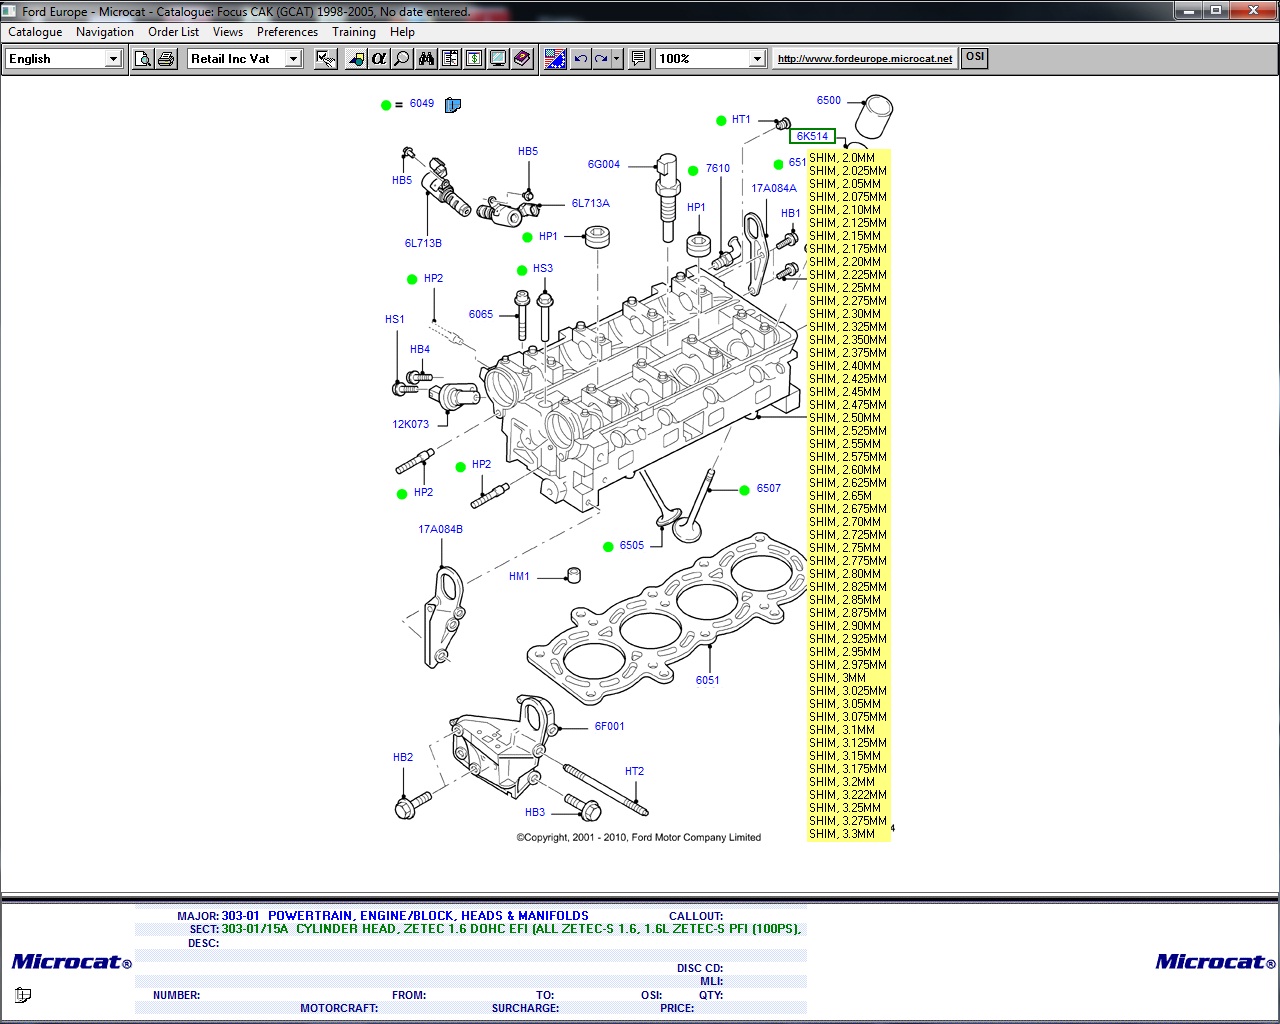1280x1024 pixels.
Task: Click the OSI button
Action: [975, 58]
